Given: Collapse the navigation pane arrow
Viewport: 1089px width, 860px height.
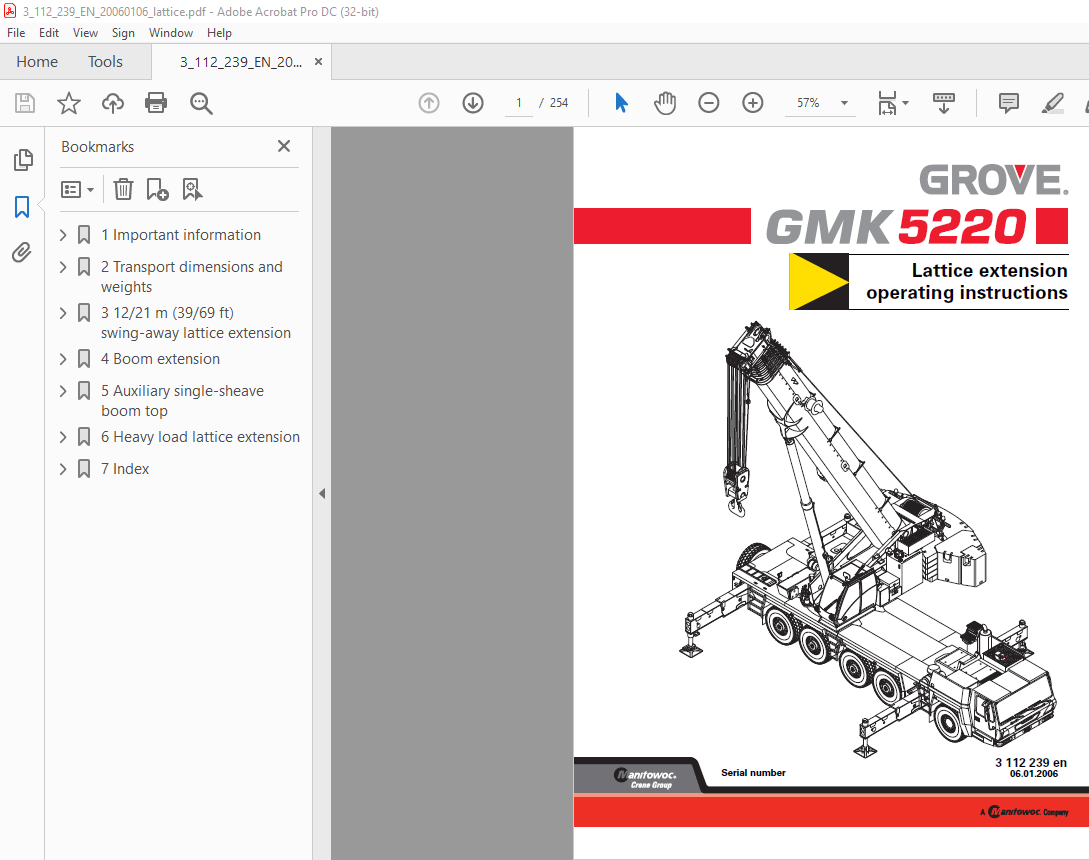Looking at the screenshot, I should click(322, 493).
